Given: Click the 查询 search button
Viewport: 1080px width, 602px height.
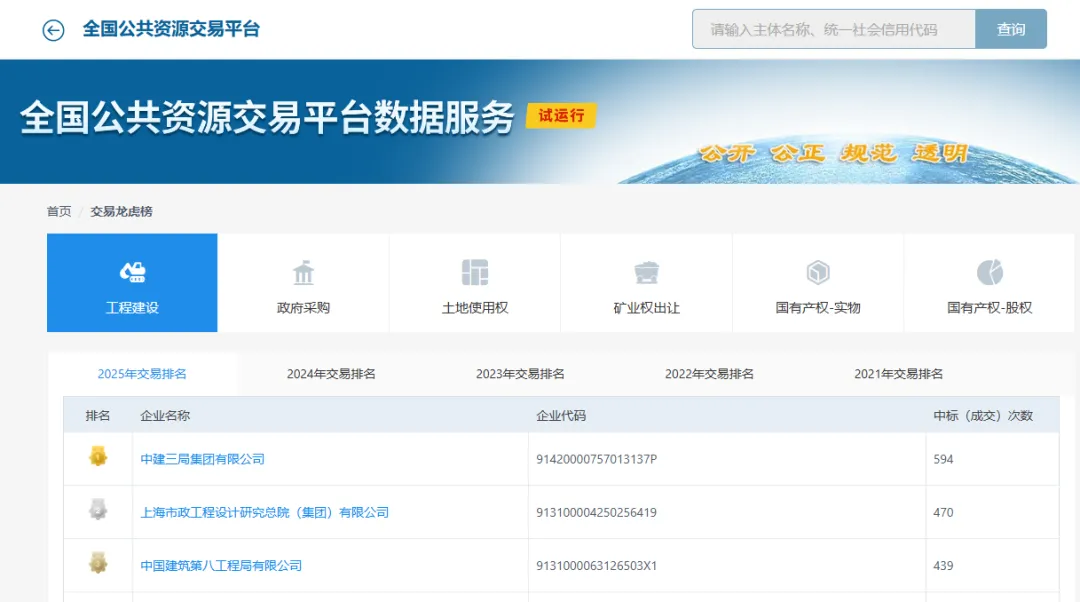Looking at the screenshot, I should (x=1011, y=29).
